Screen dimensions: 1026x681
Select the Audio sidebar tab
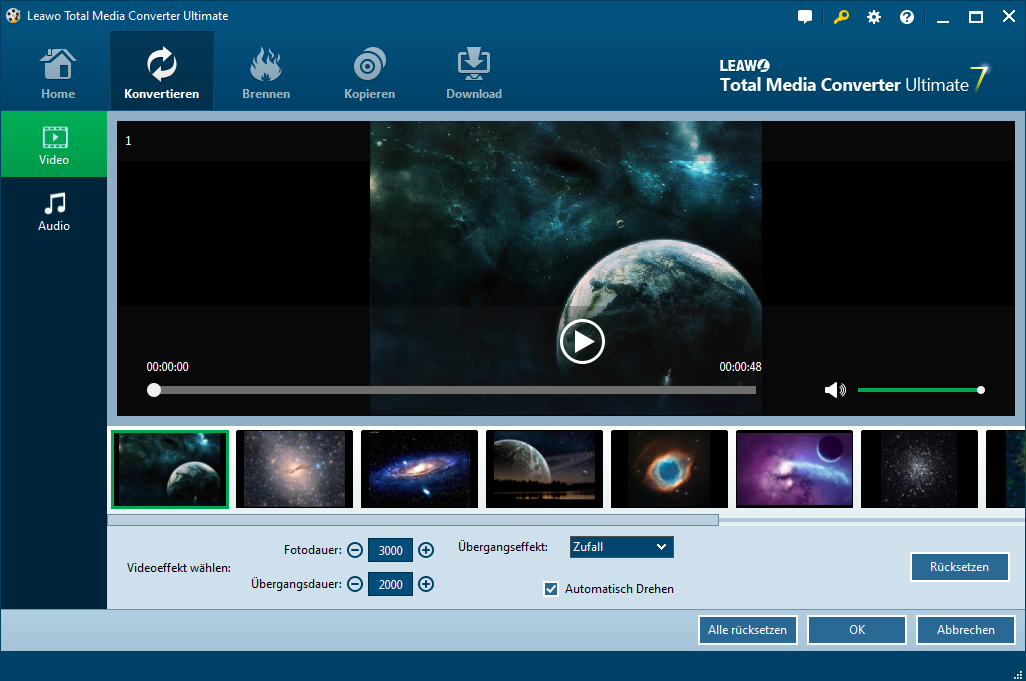click(x=54, y=211)
